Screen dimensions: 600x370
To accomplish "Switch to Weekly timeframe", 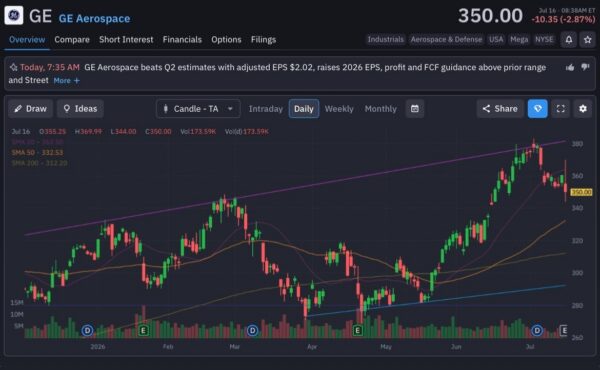I will [339, 109].
